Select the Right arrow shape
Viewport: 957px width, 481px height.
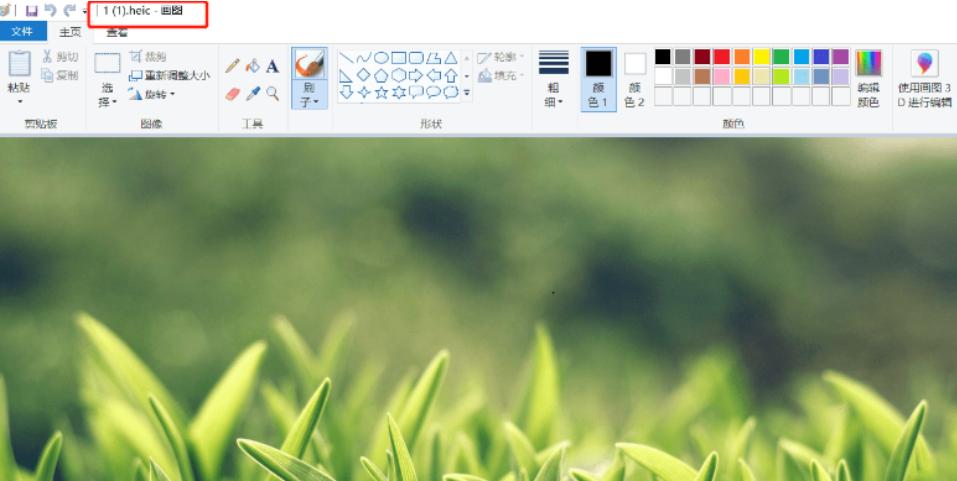pos(416,76)
